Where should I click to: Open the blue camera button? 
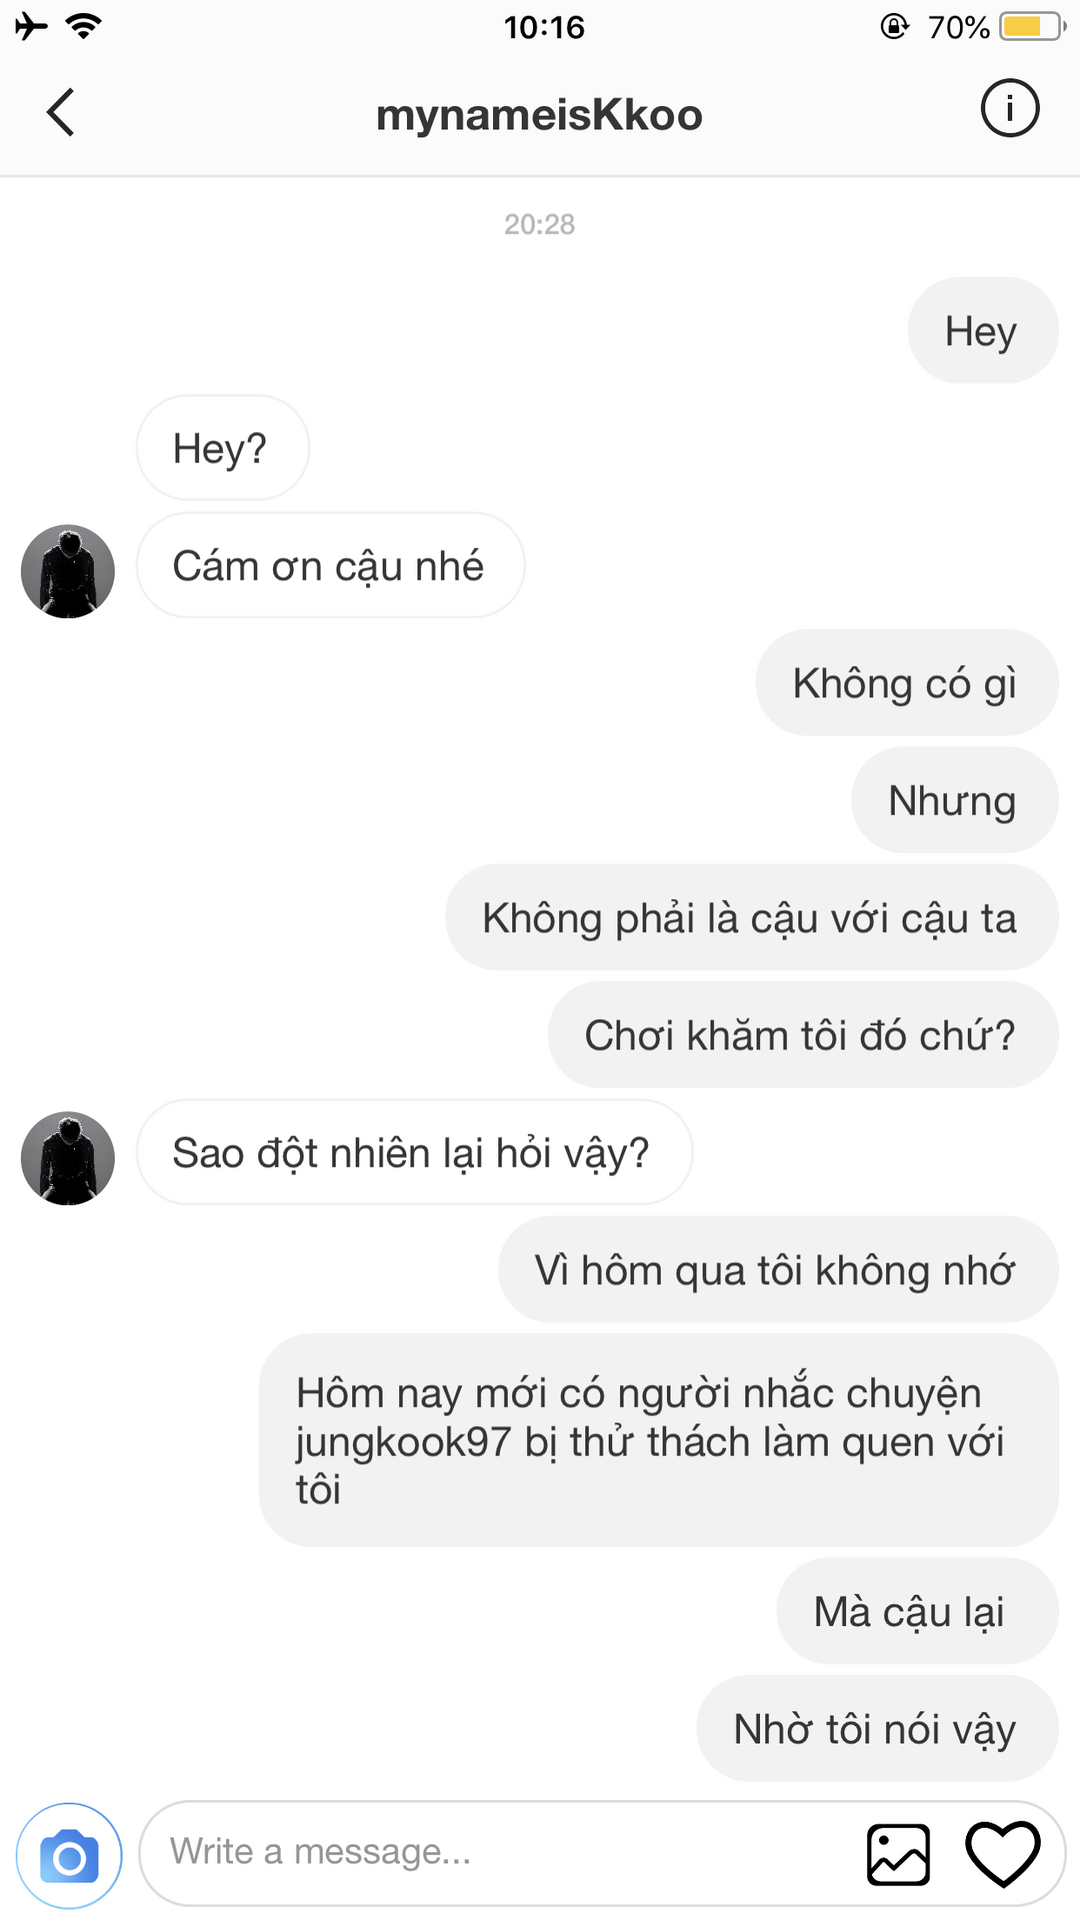click(x=69, y=1856)
